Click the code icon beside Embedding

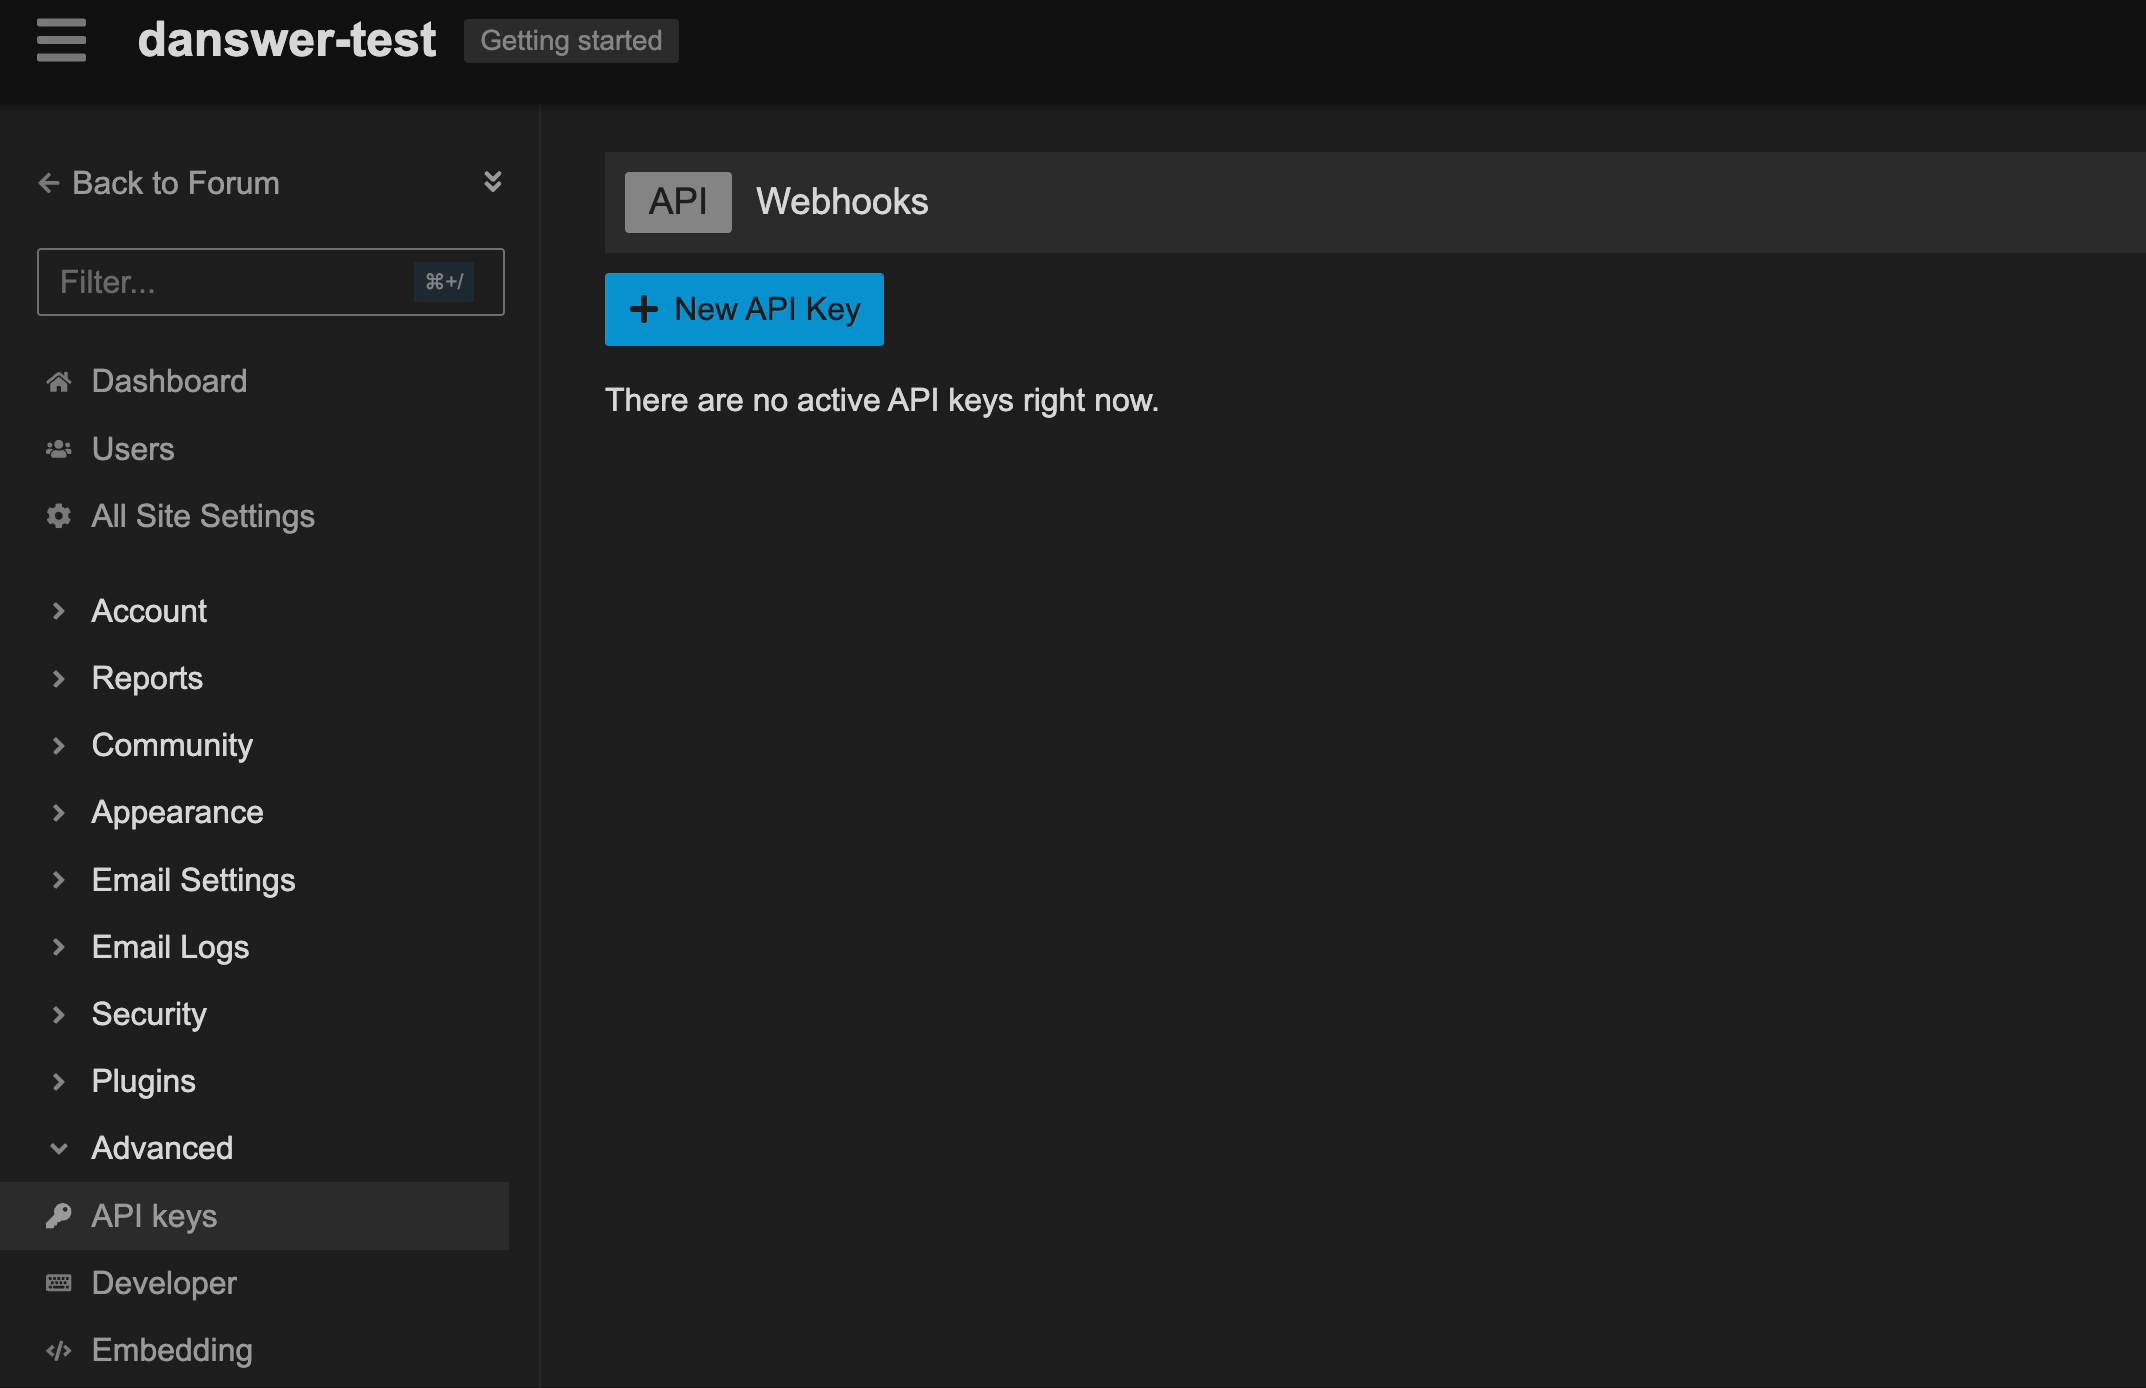point(58,1350)
